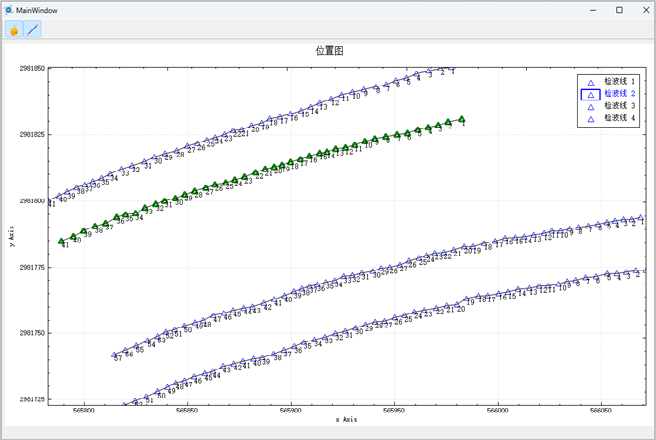Click the y Axis label left of plot
656x440 pixels.
(x=10, y=237)
